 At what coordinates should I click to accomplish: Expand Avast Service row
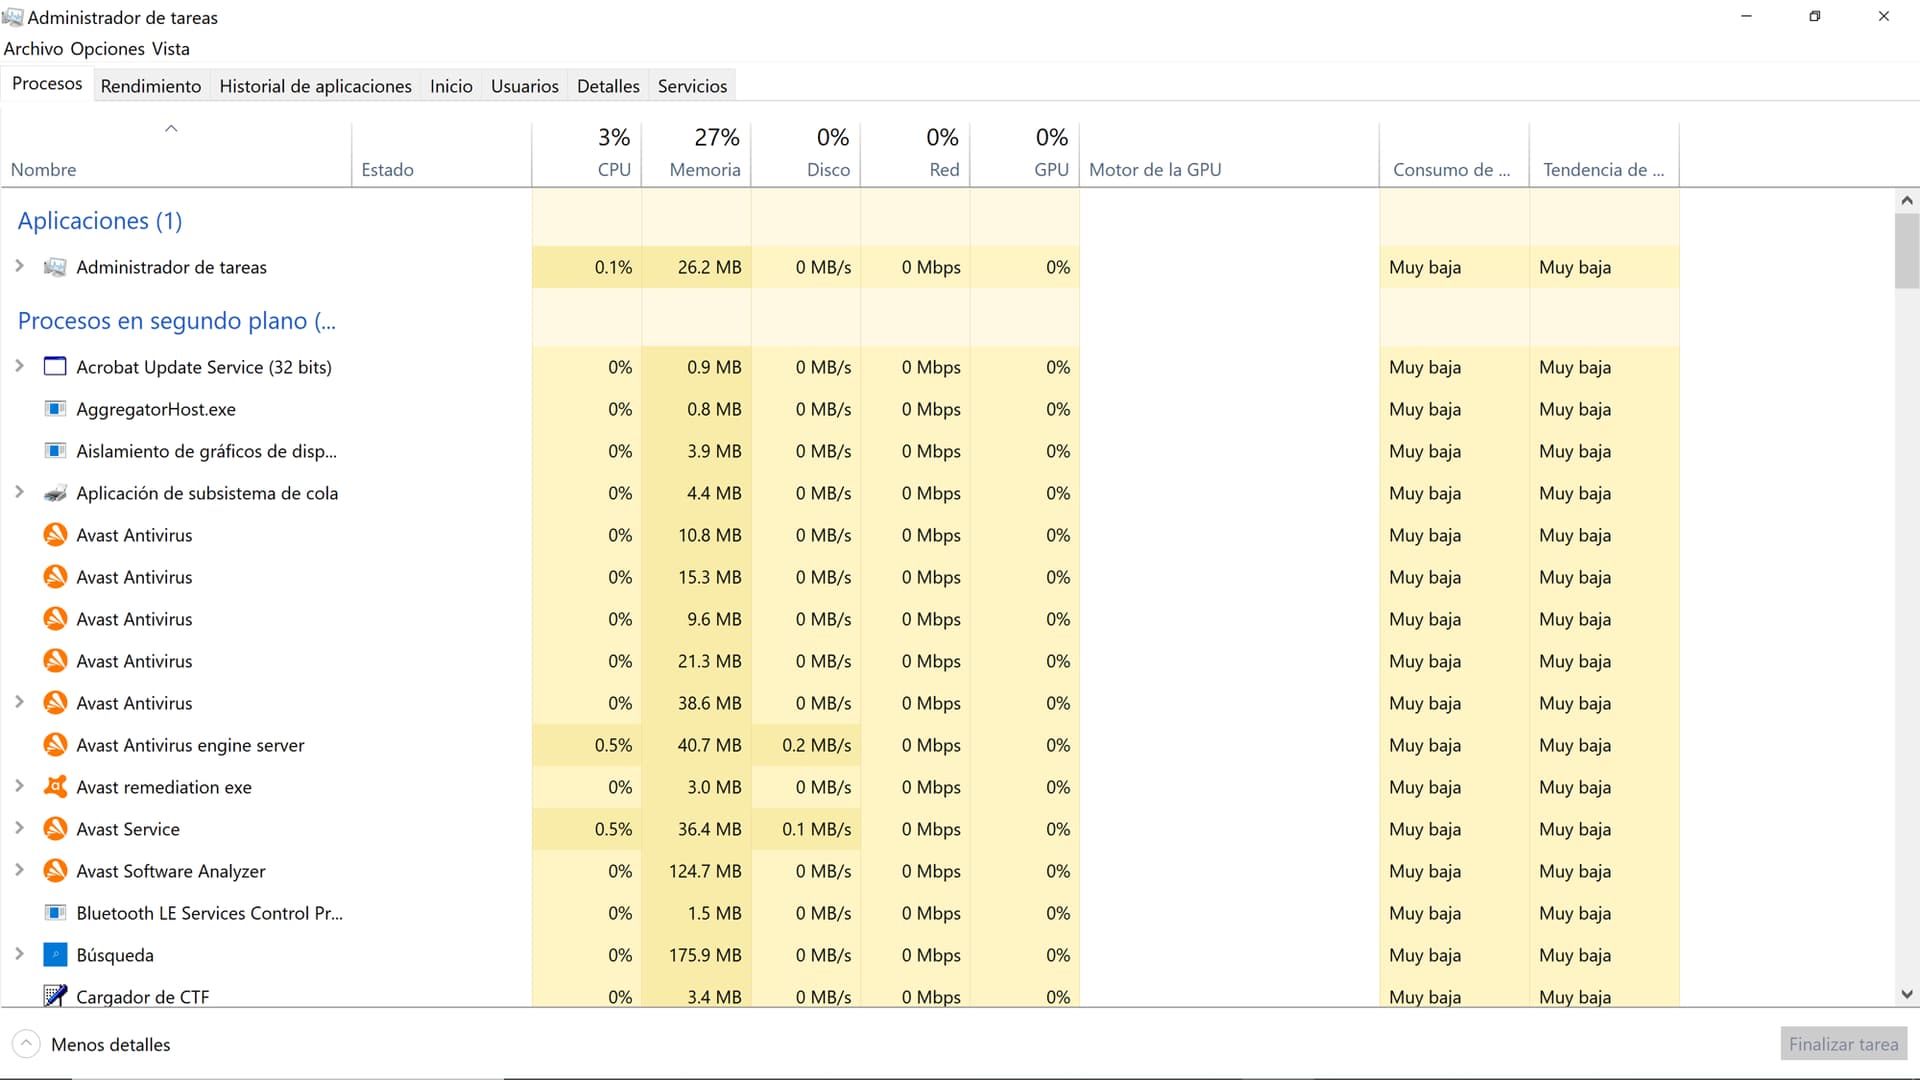click(19, 828)
